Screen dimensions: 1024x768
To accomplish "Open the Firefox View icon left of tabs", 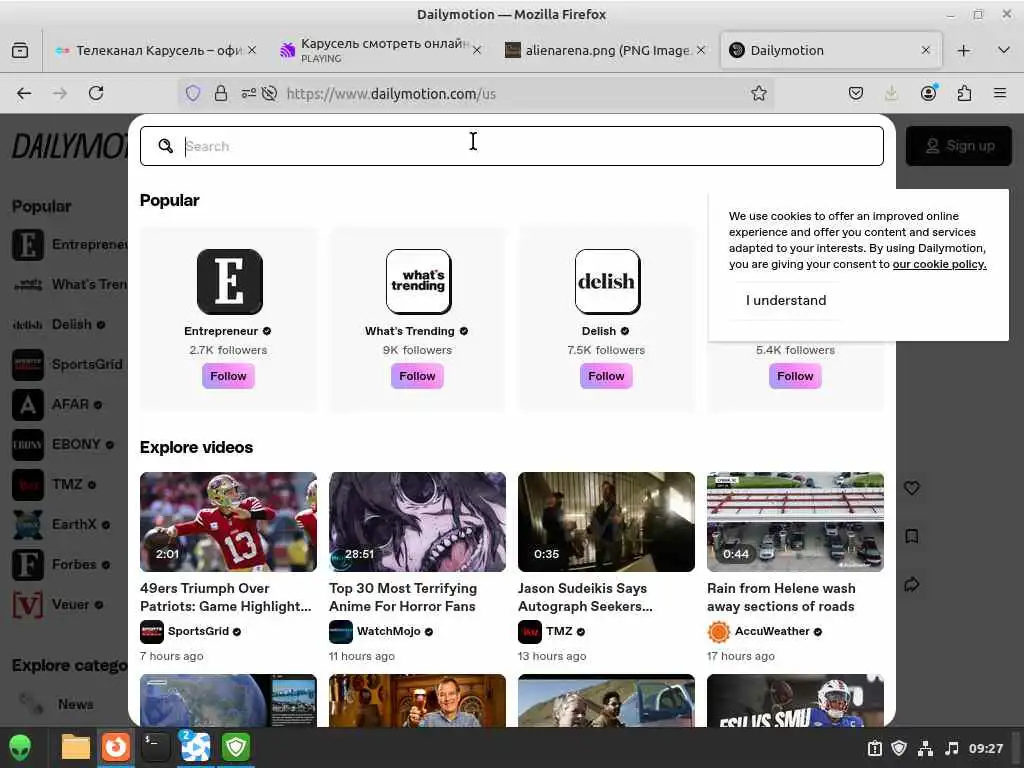I will tap(20, 50).
